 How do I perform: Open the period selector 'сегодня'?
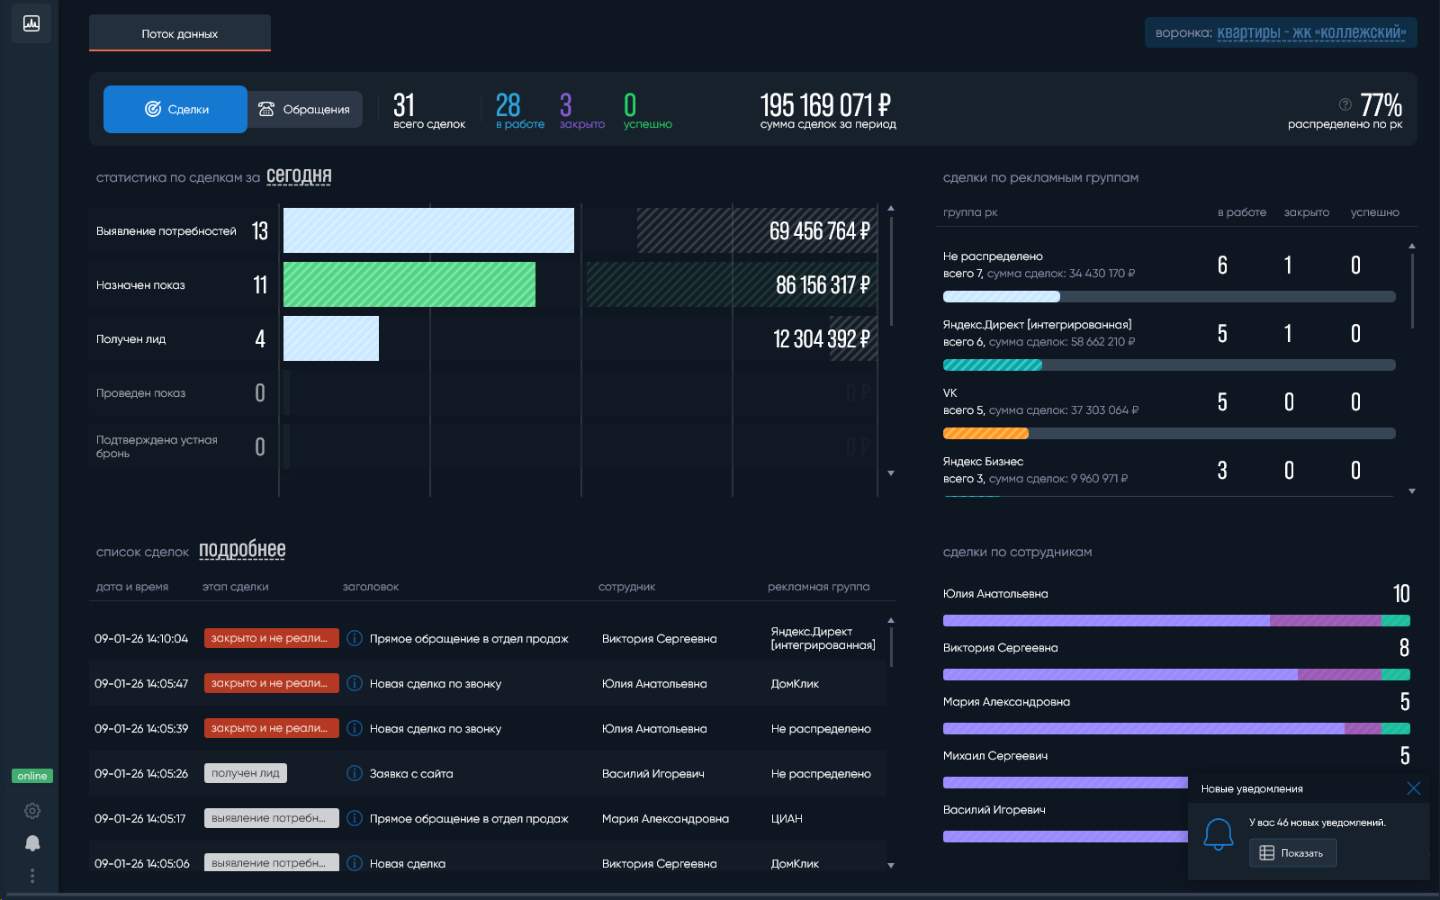[298, 176]
